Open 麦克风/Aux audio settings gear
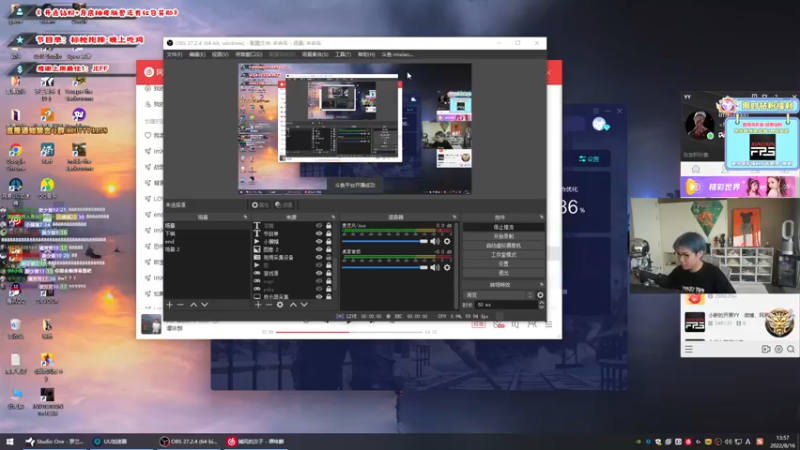800x450 pixels. click(447, 241)
